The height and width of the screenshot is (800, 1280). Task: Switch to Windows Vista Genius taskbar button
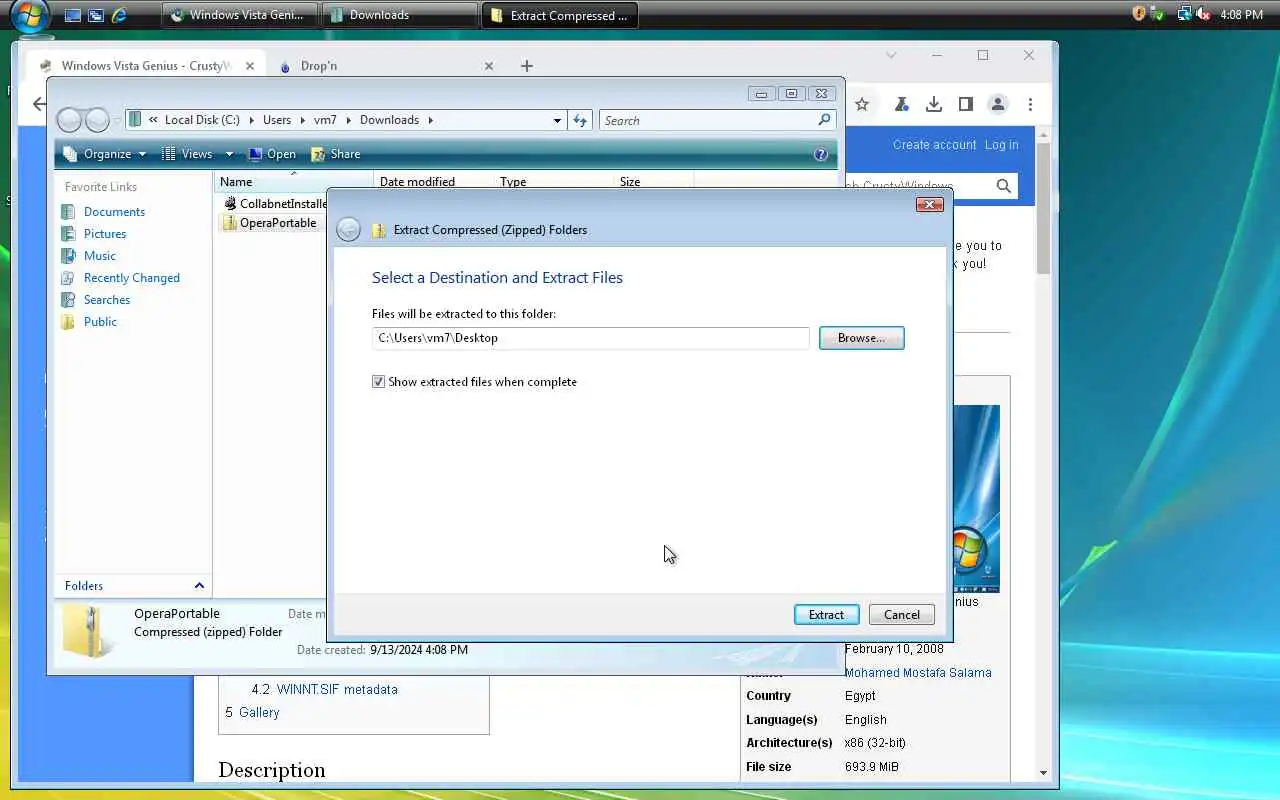239,15
